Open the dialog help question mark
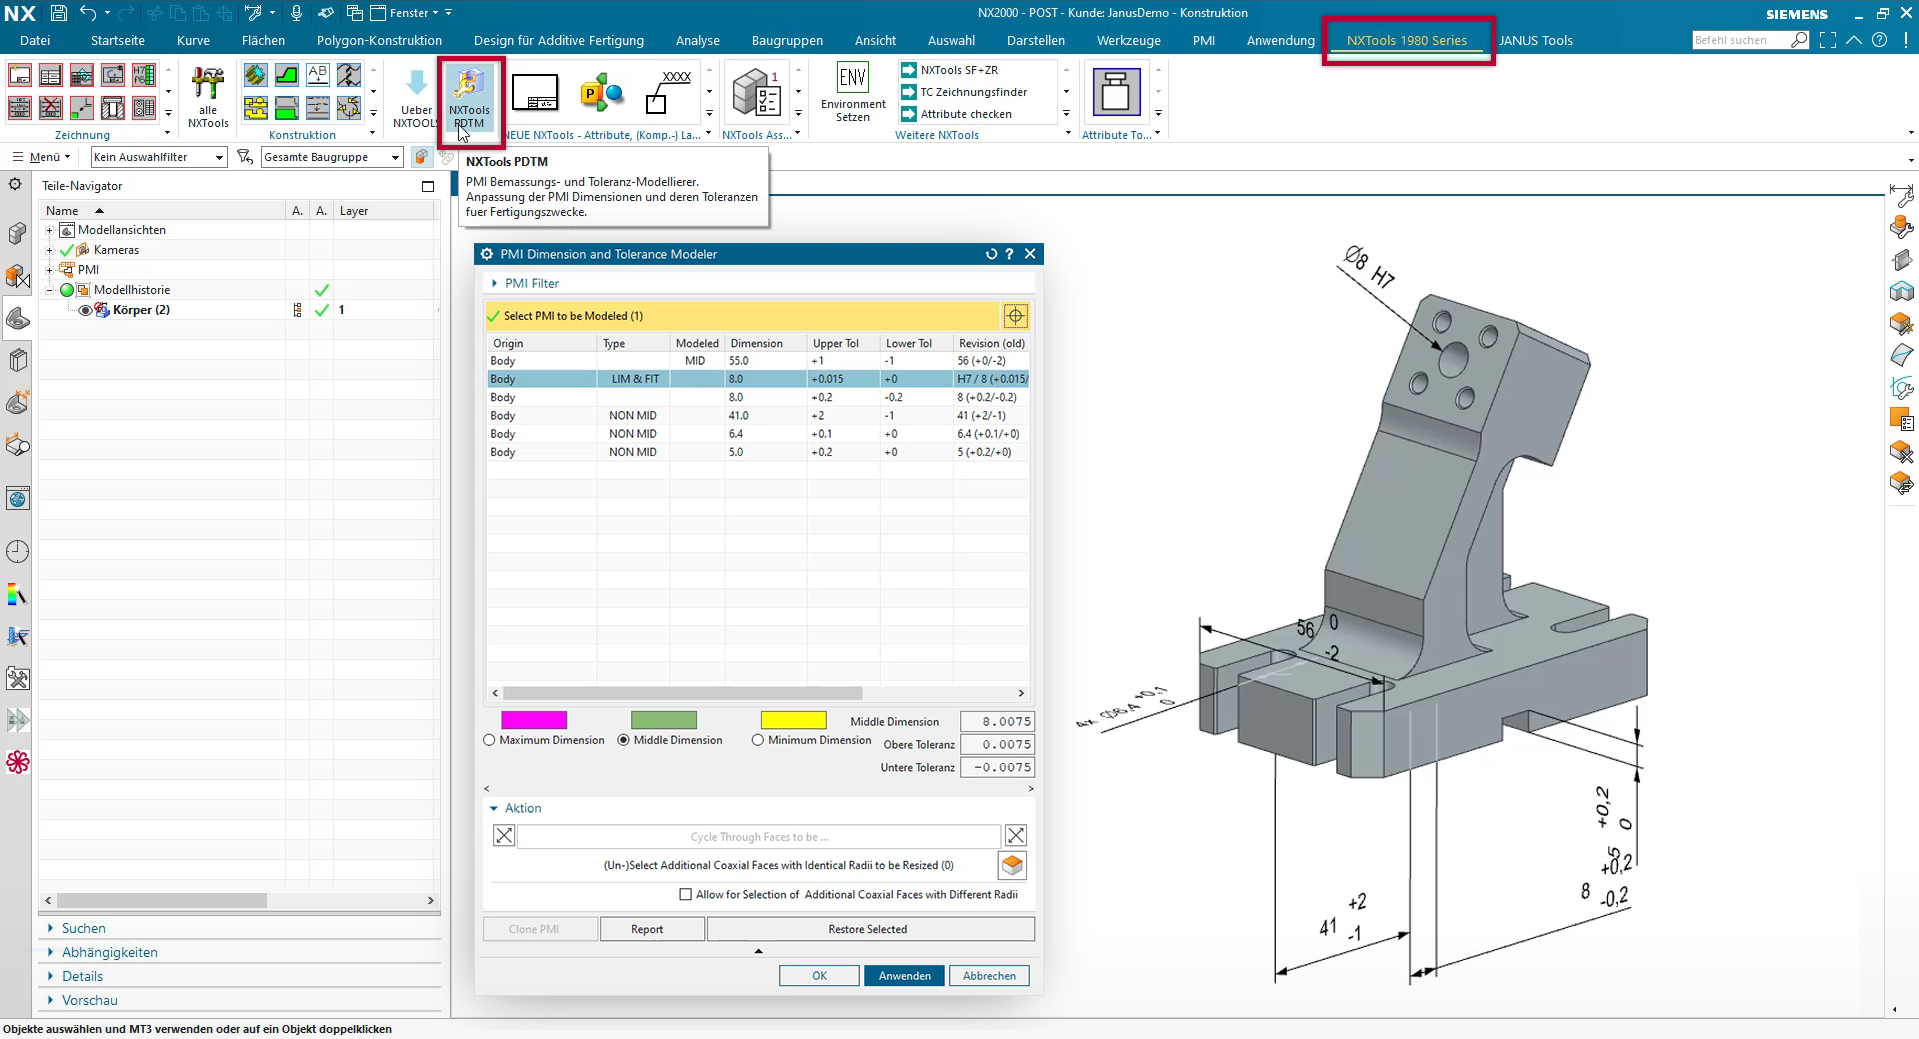This screenshot has height=1039, width=1919. (x=1009, y=254)
